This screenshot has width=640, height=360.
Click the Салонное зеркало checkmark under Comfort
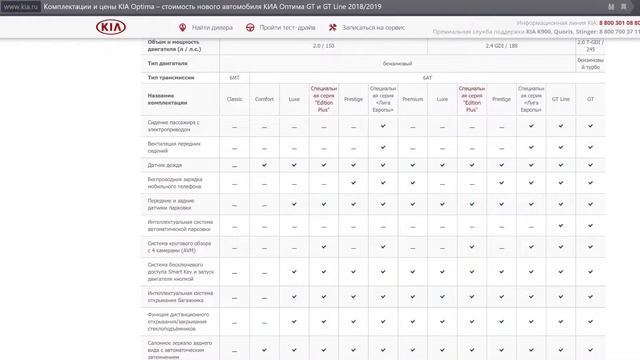coord(264,350)
